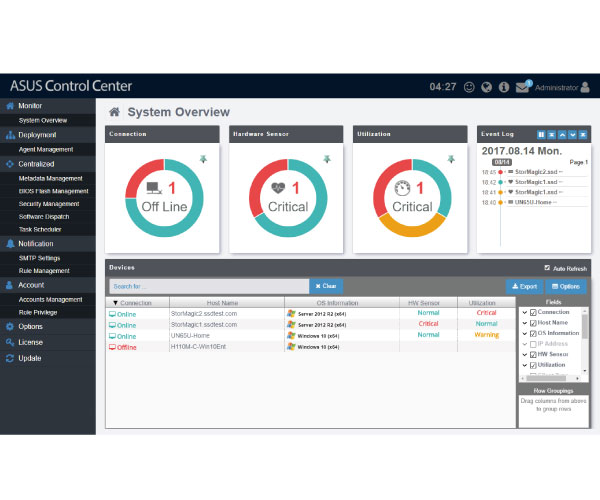Uncheck the Host Name field checkbox

[x=533, y=323]
